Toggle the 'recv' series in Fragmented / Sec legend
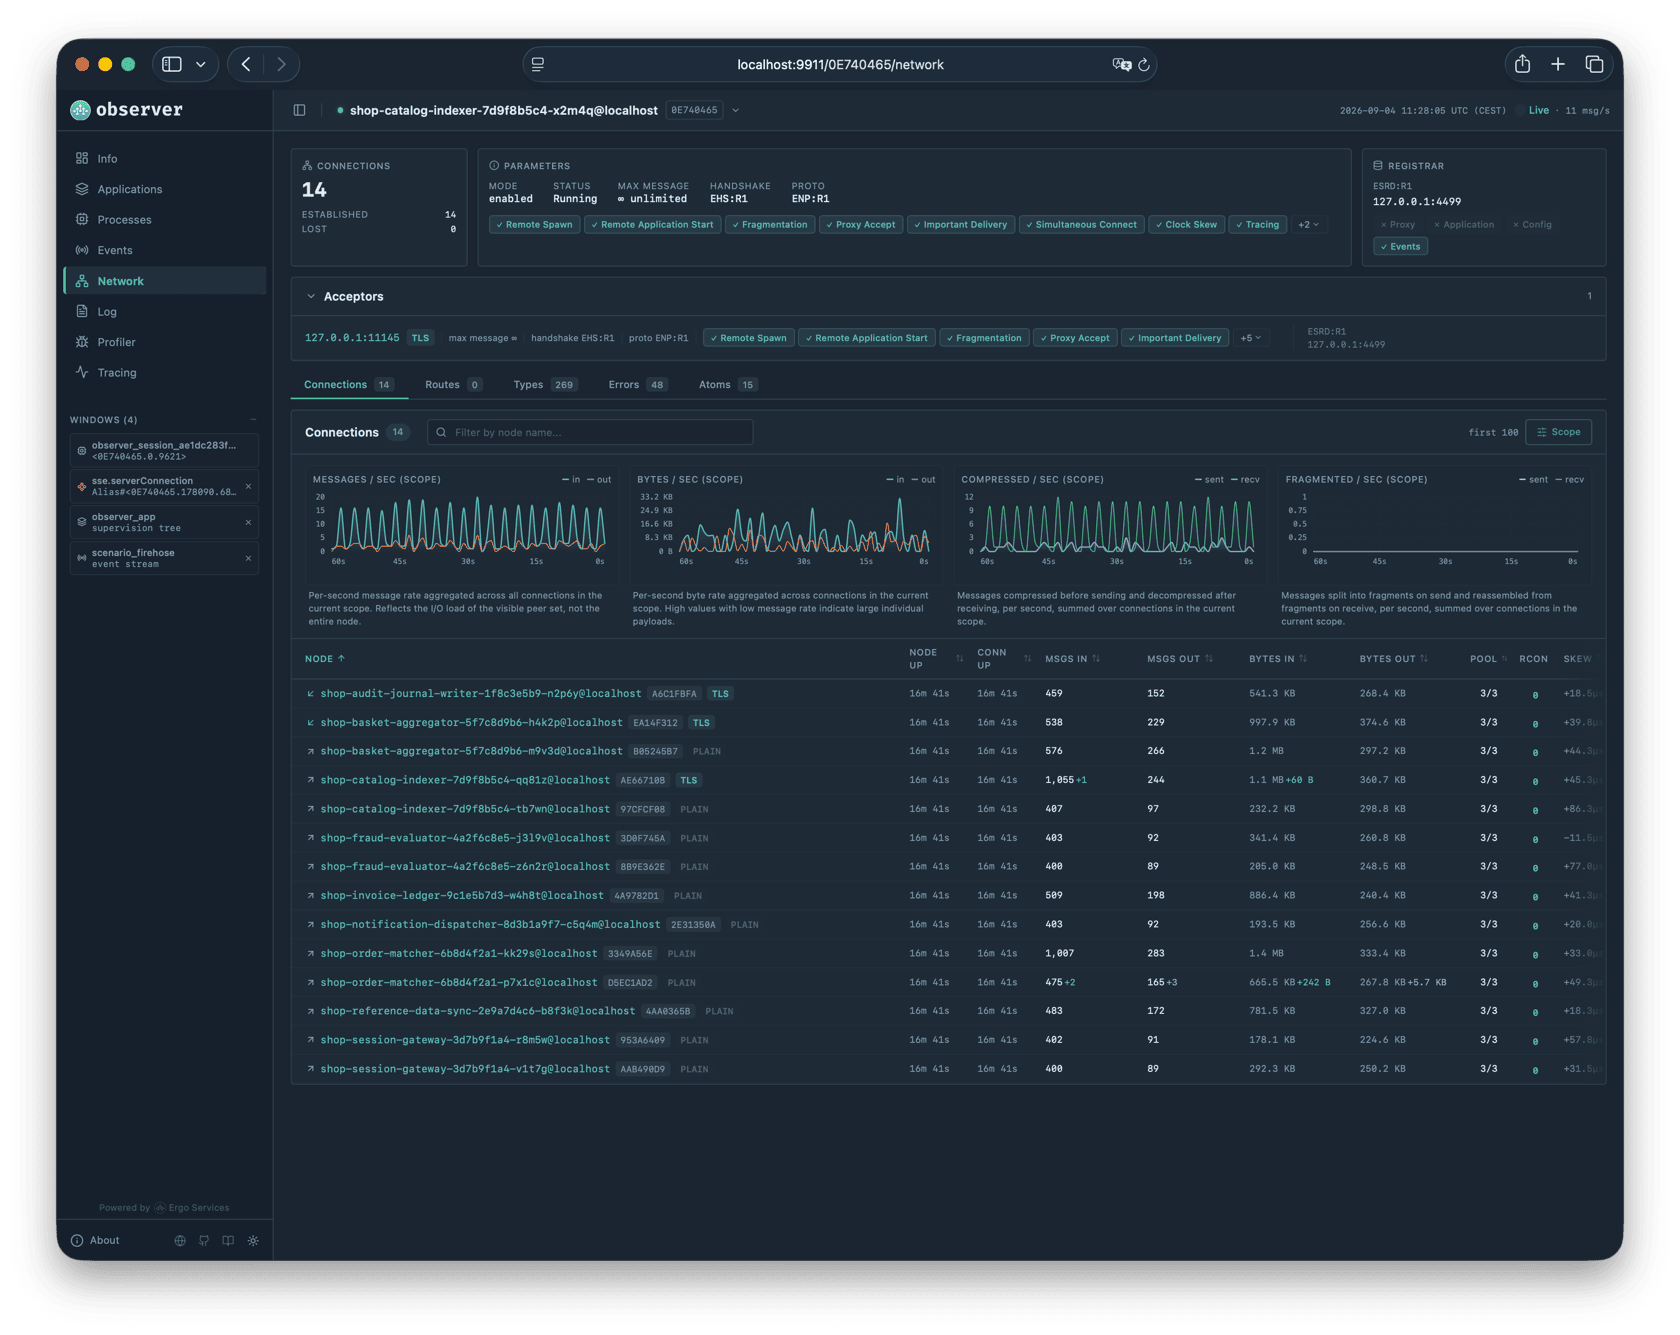This screenshot has width=1680, height=1335. [x=1569, y=480]
